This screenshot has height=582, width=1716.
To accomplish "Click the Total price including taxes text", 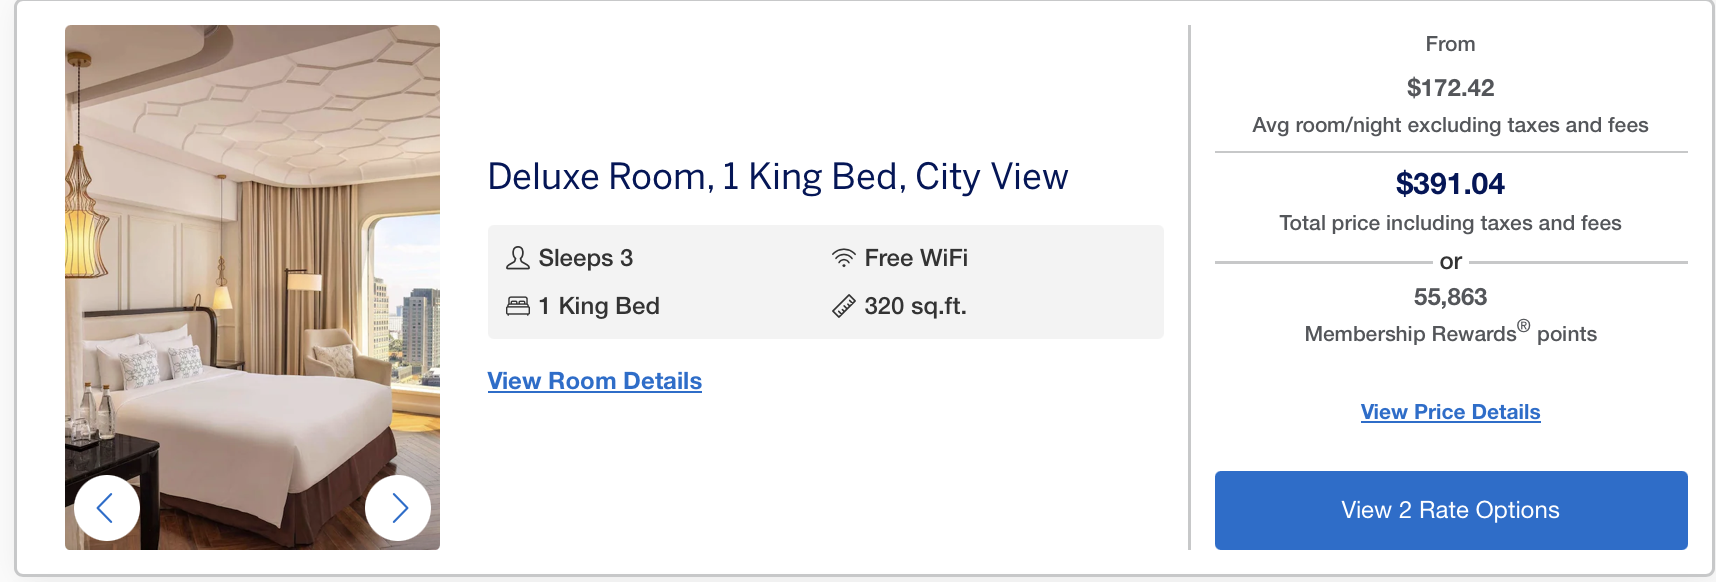I will tap(1450, 223).
